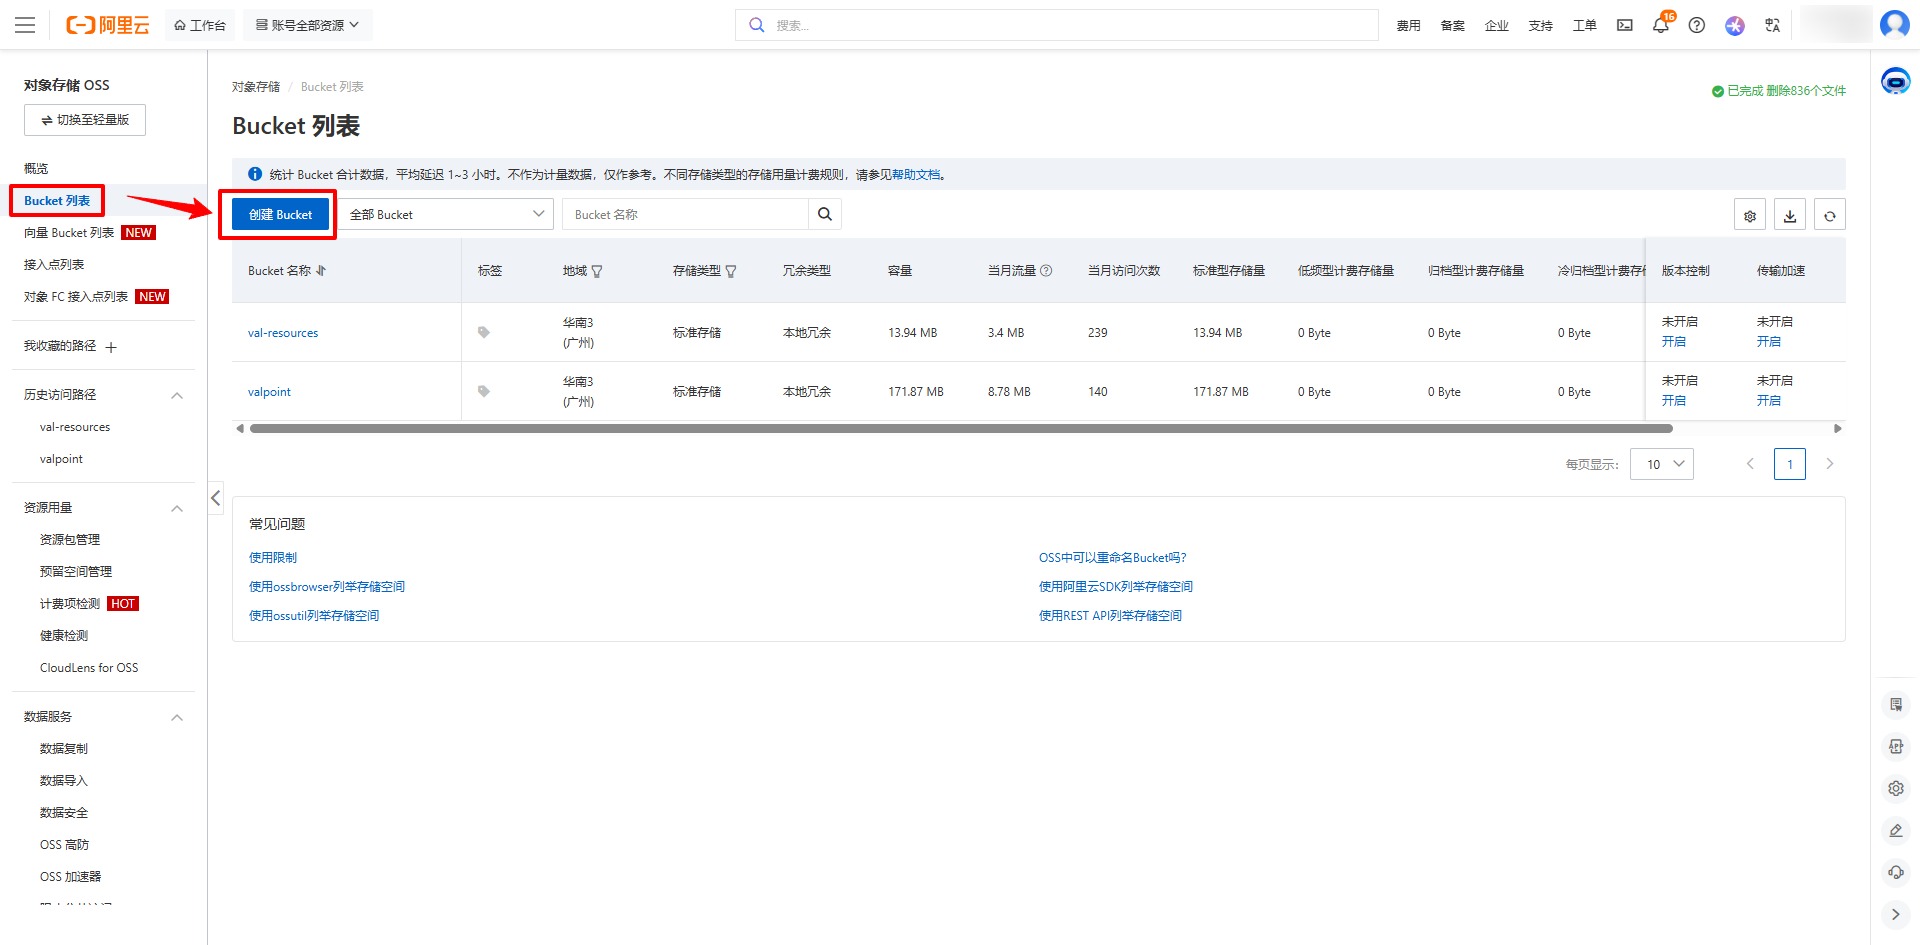Open the help question-mark icon
This screenshot has height=945, width=1920.
click(x=1697, y=25)
